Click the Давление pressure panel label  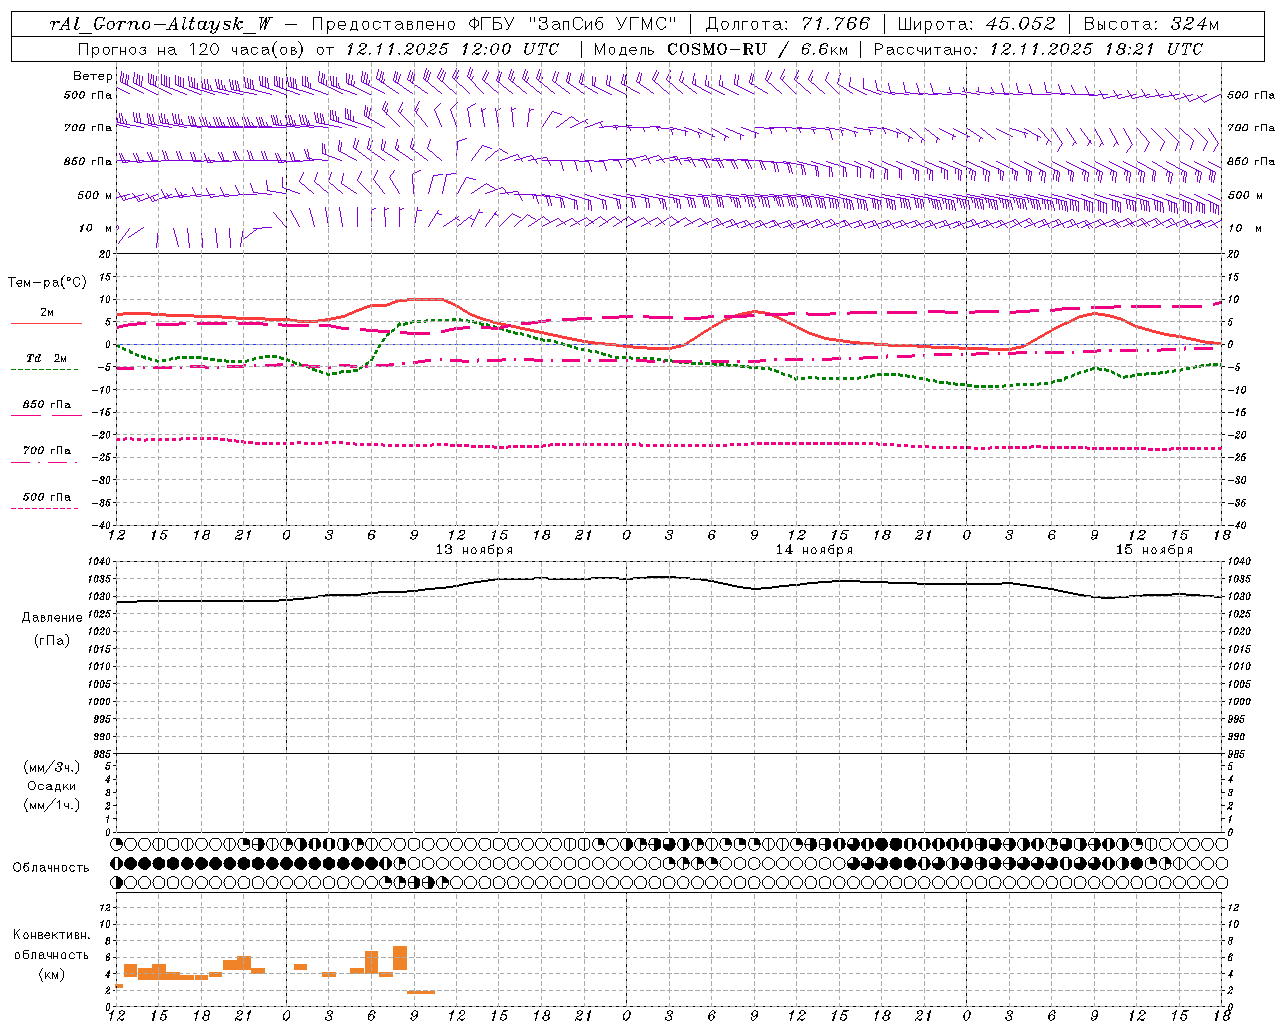click(52, 618)
